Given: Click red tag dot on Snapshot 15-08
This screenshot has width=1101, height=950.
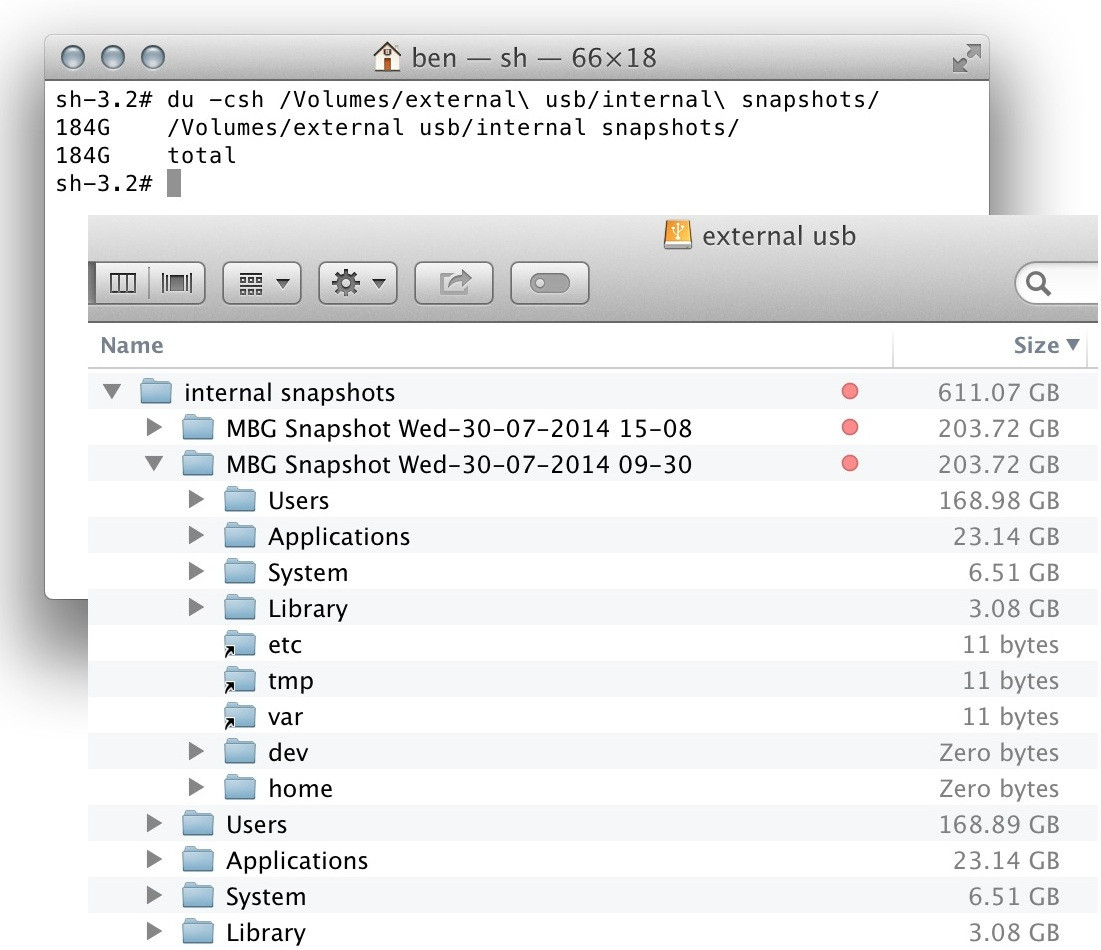Looking at the screenshot, I should pos(850,427).
